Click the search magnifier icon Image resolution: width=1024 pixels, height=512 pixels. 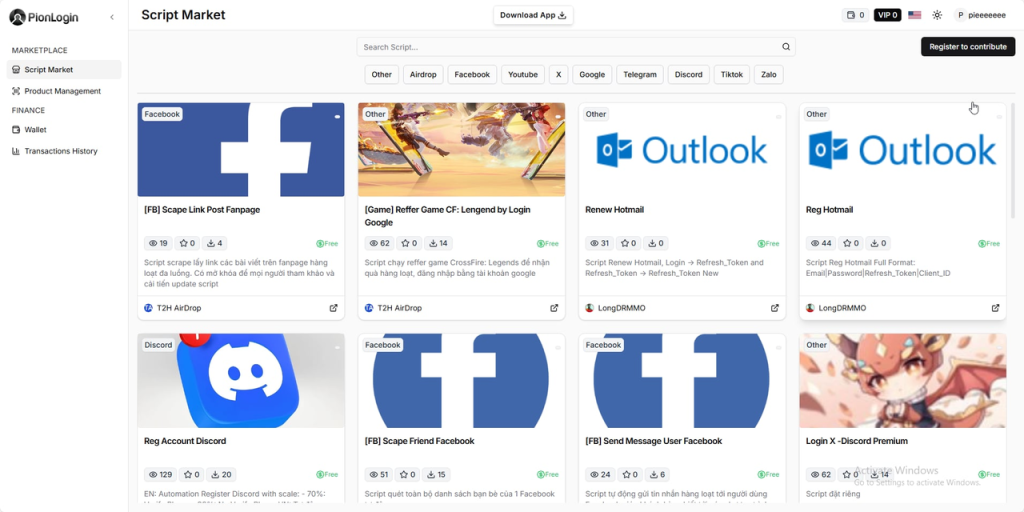(x=786, y=47)
